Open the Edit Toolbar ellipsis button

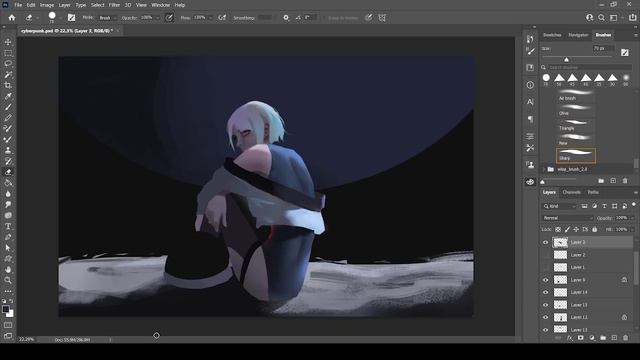point(8,291)
